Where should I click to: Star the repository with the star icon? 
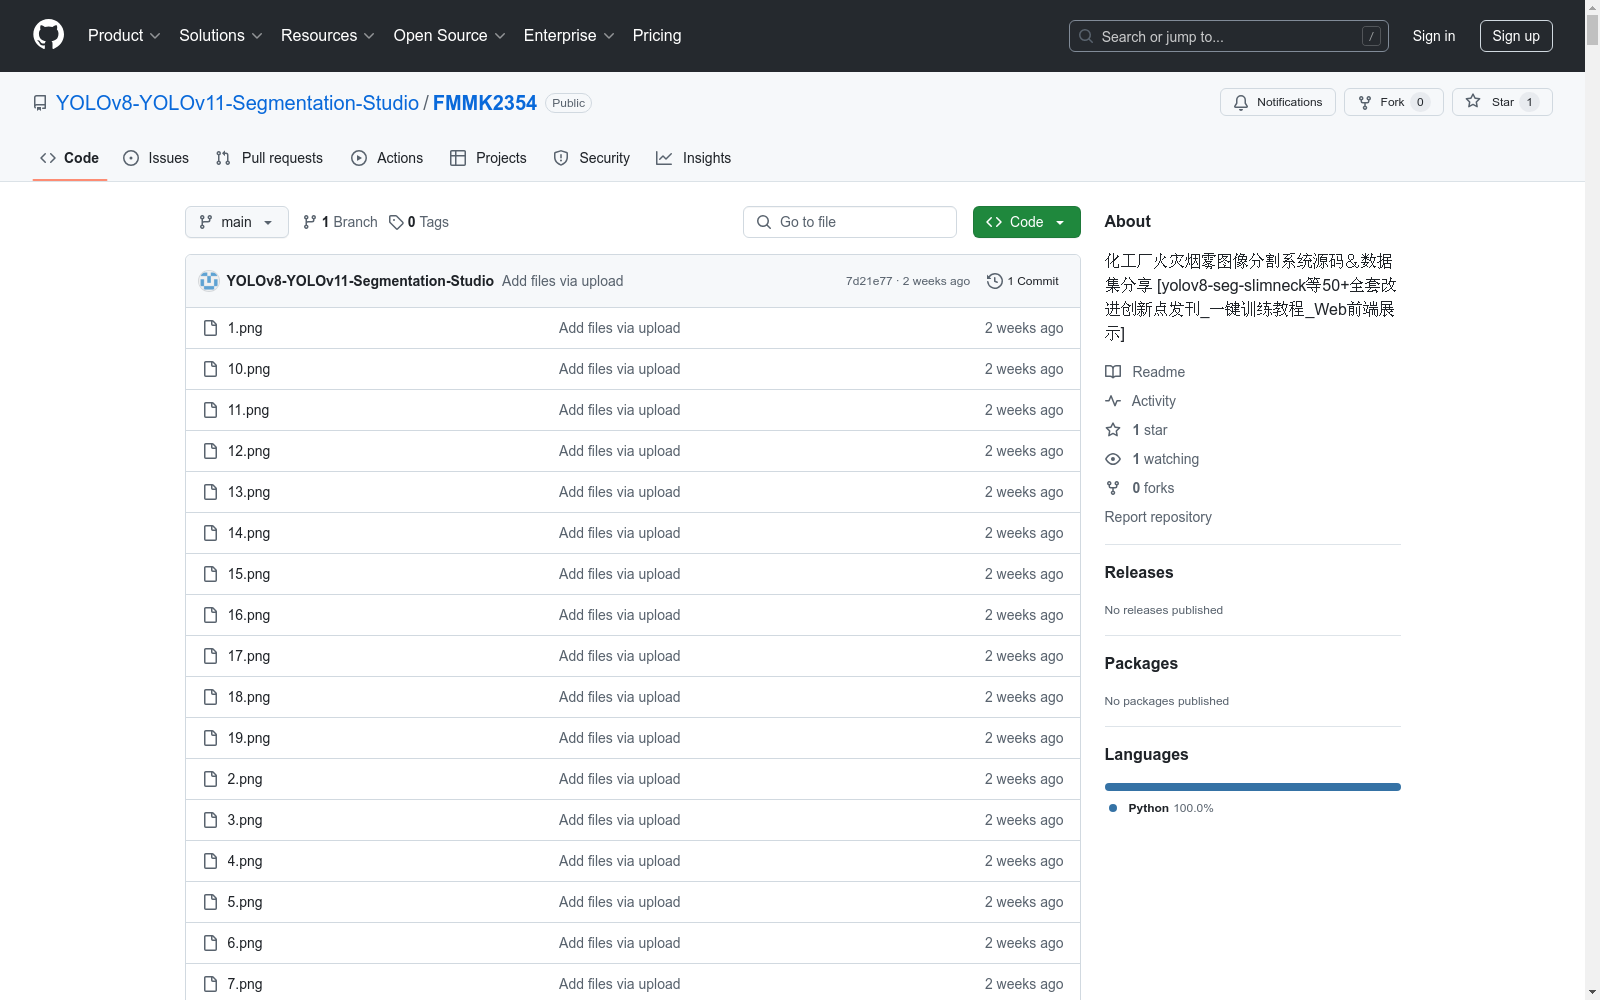[1473, 102]
